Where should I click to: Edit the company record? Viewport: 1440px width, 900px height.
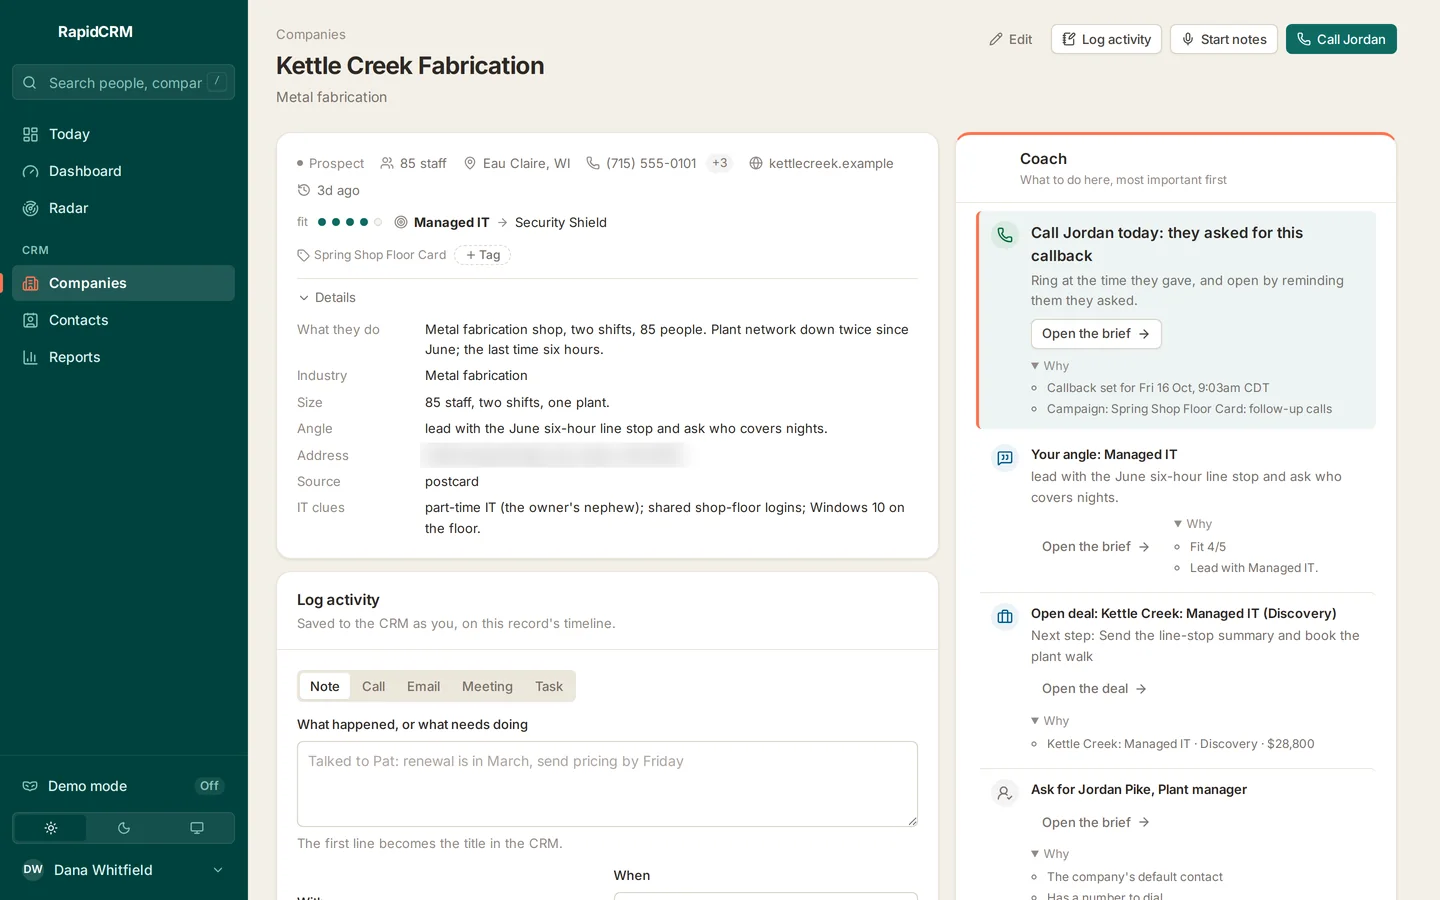point(1011,39)
